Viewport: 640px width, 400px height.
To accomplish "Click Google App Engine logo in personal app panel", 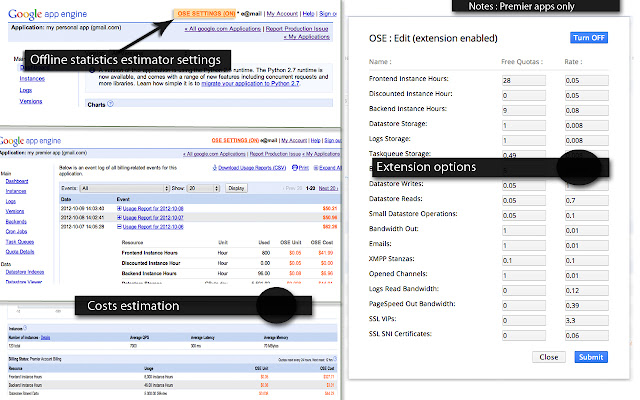I will tap(48, 14).
